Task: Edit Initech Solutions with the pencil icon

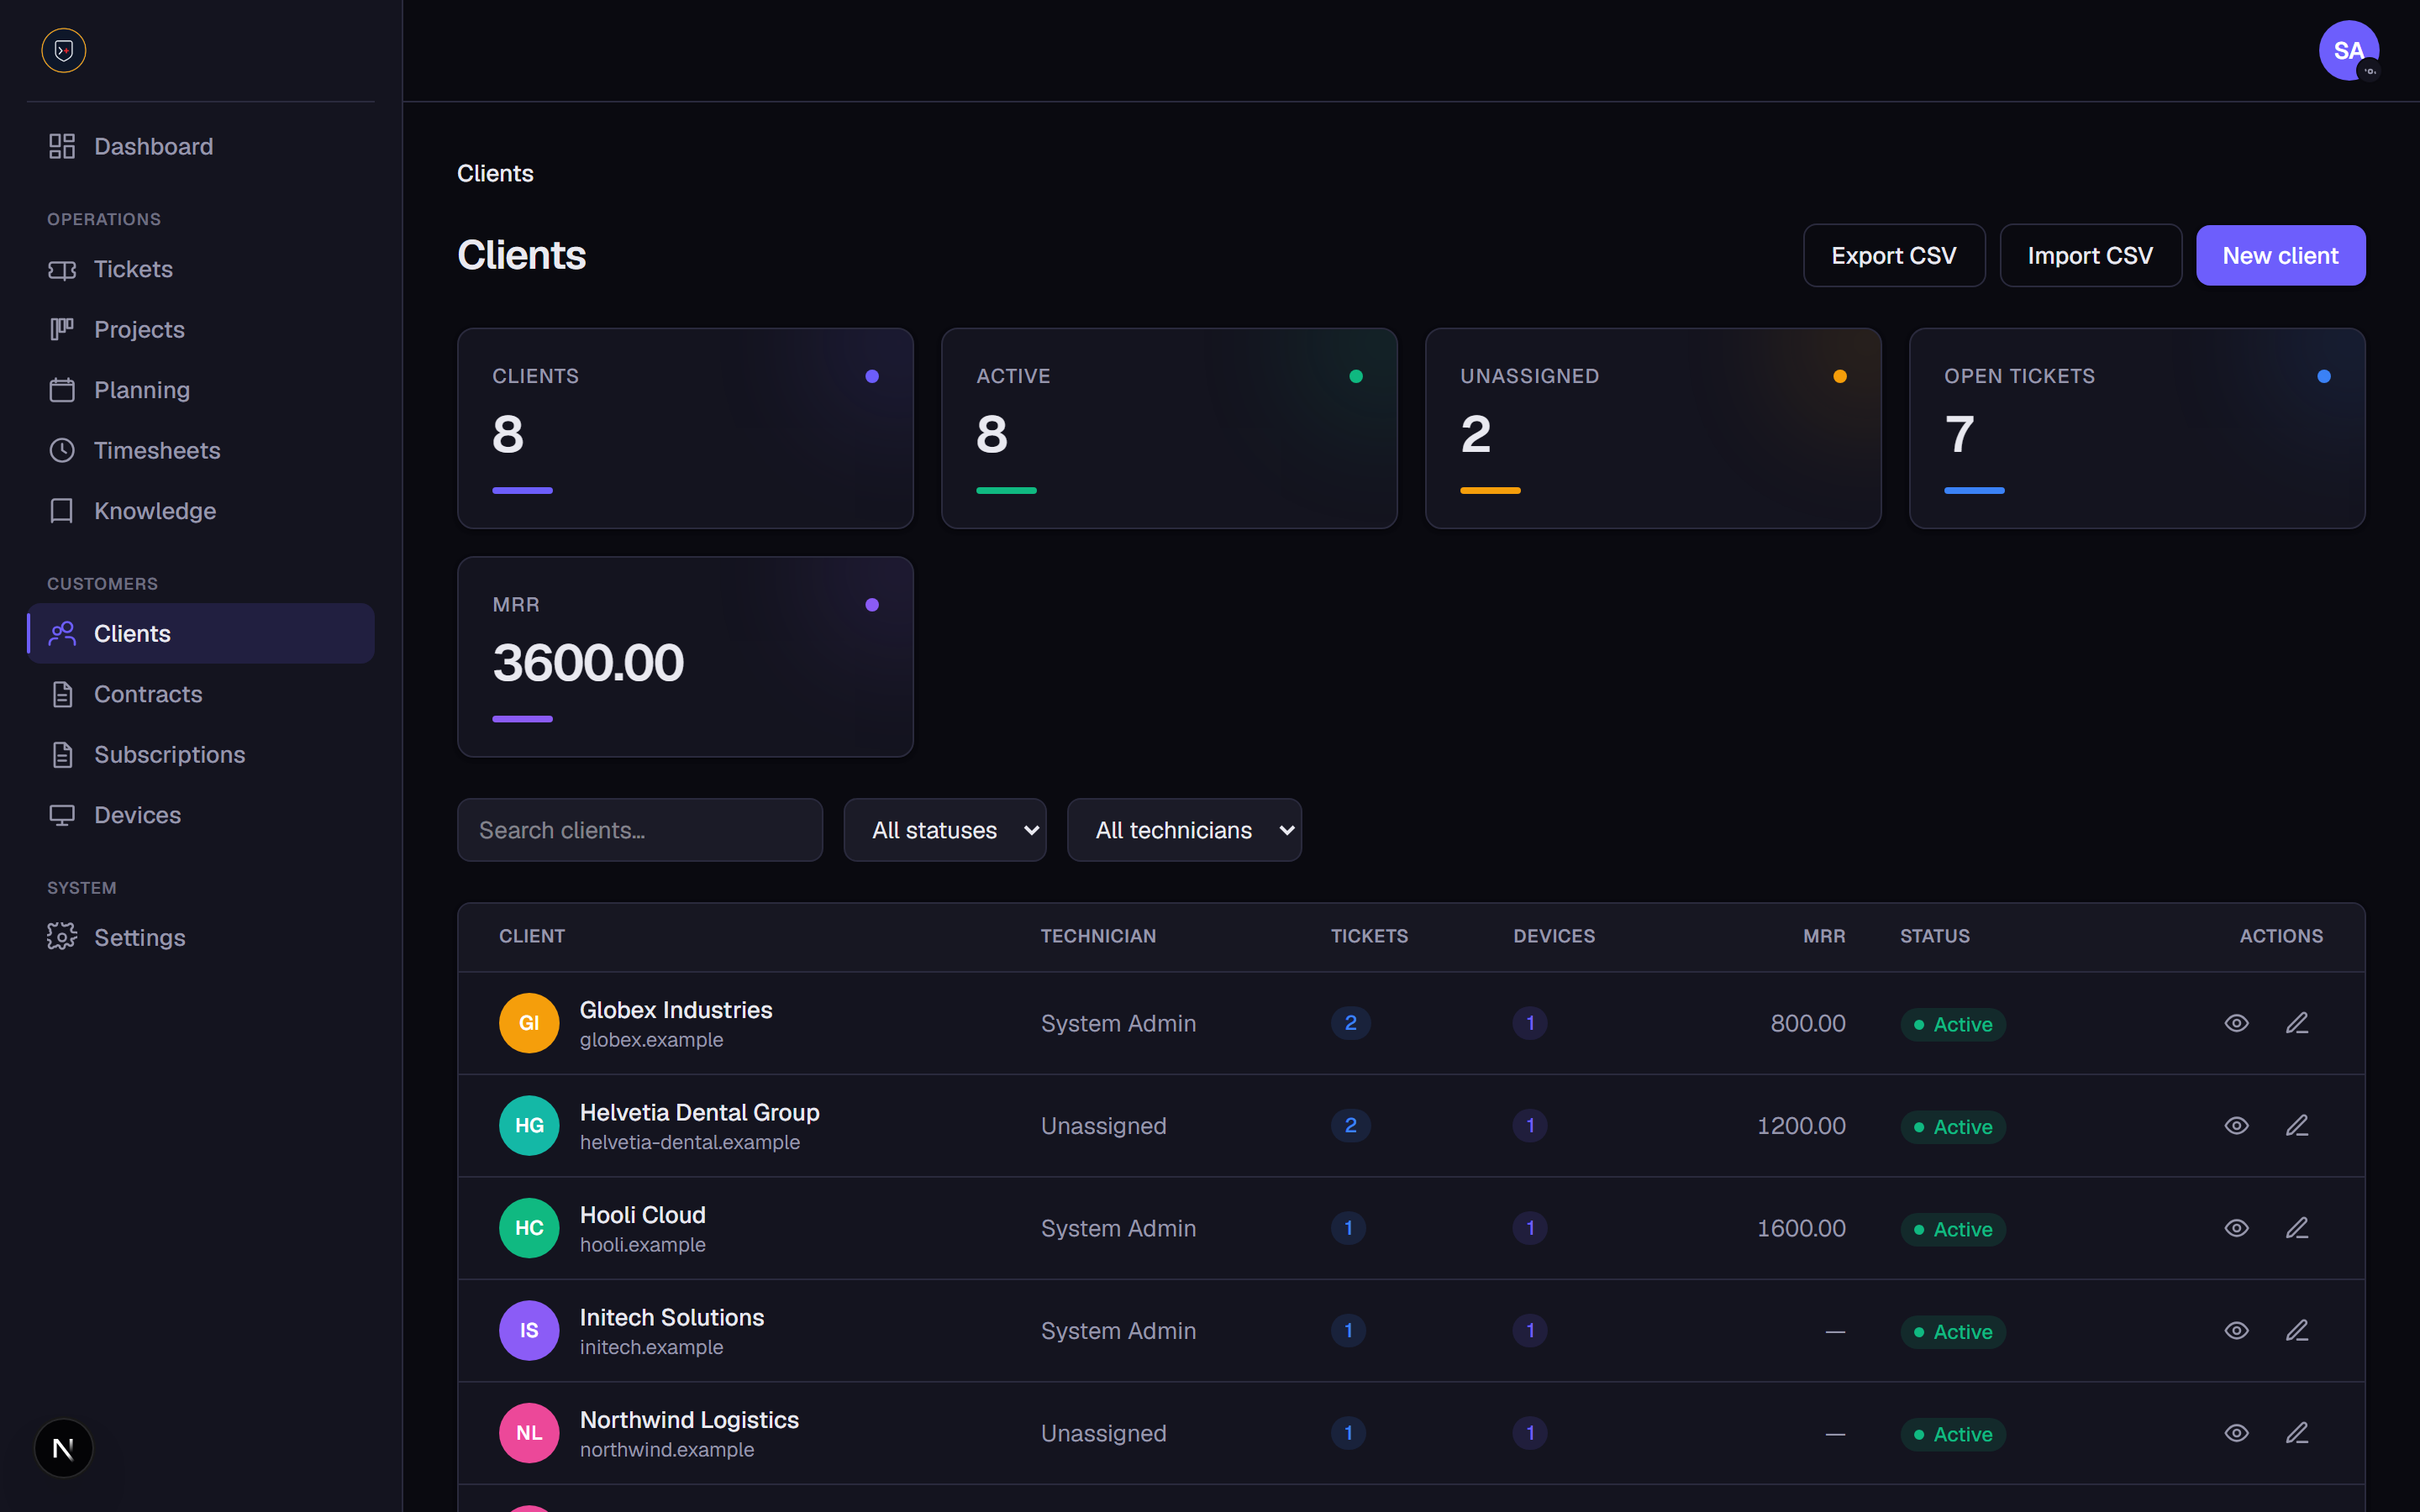Action: coord(2297,1330)
